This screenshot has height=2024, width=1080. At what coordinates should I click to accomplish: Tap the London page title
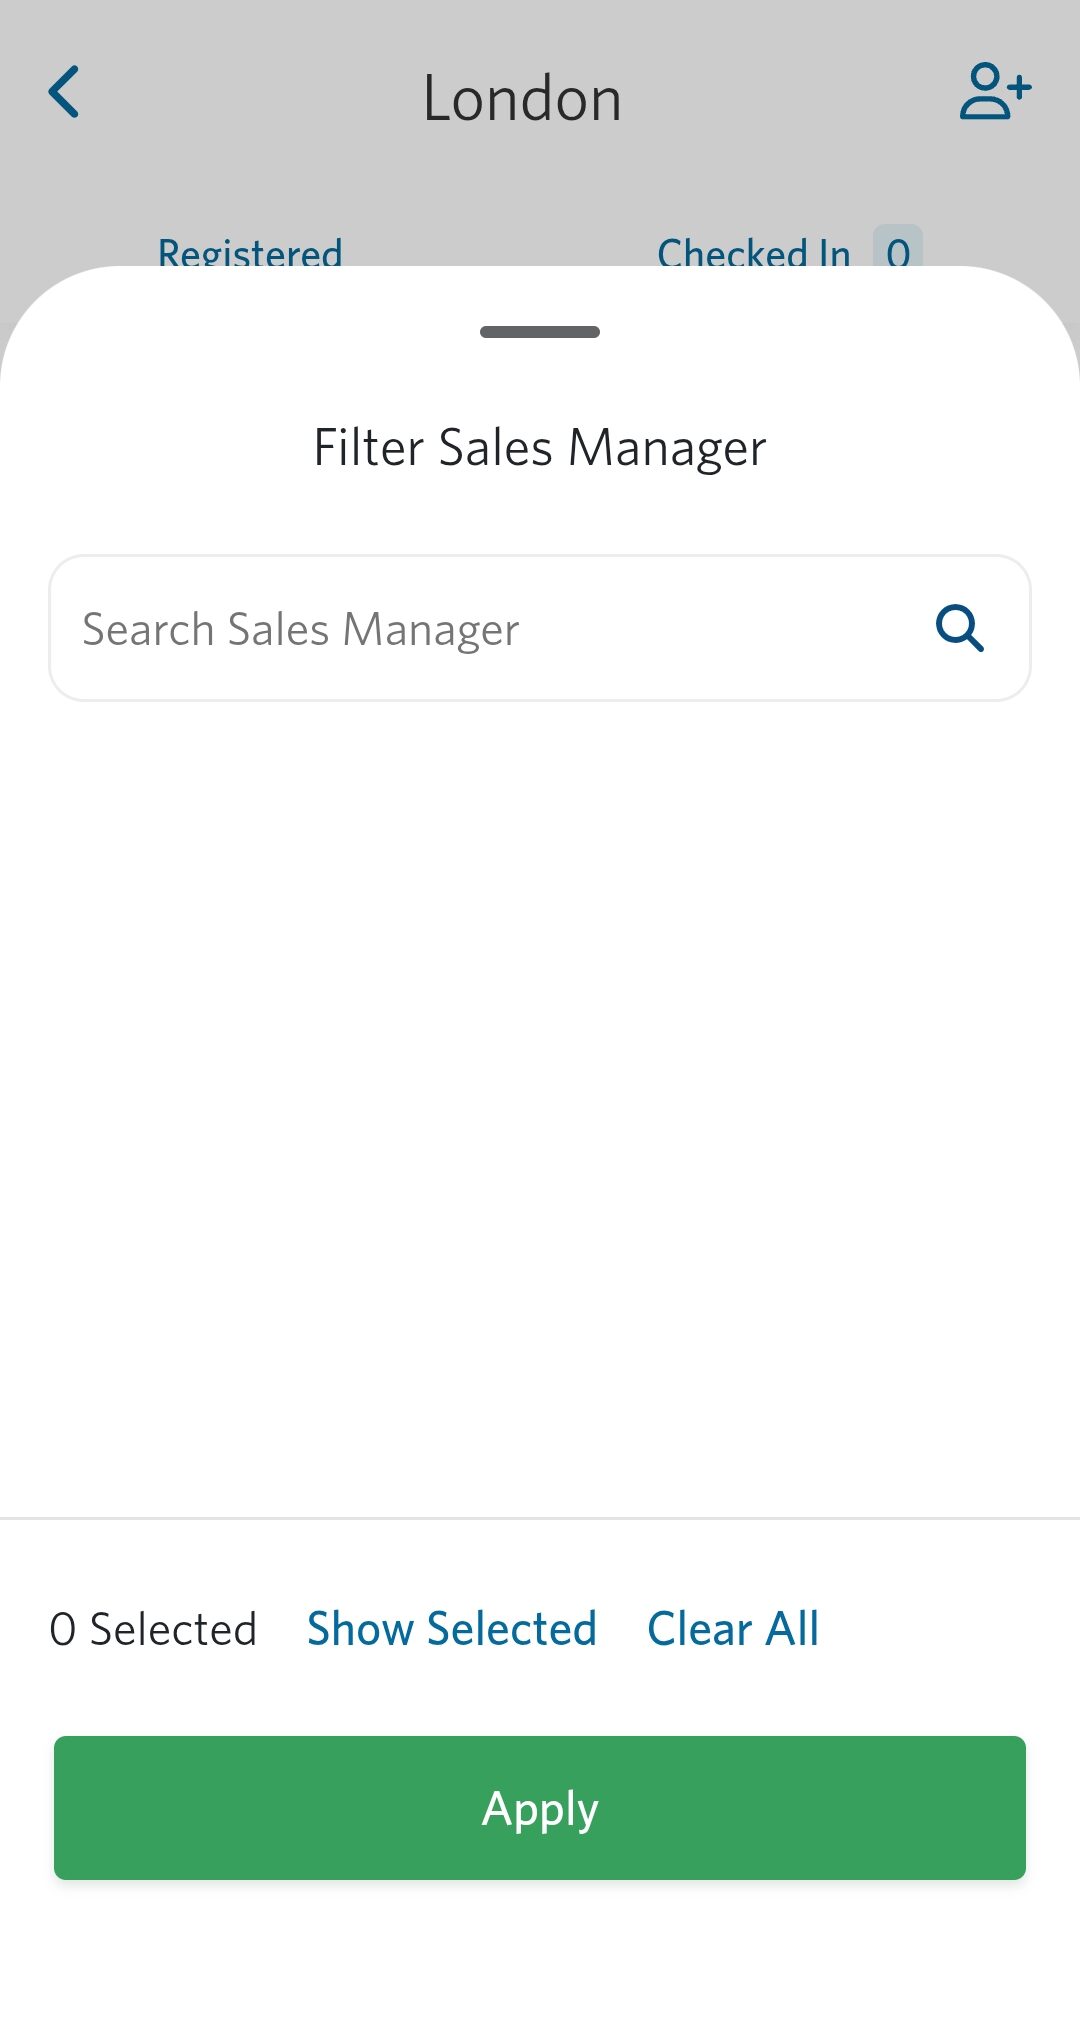tap(522, 99)
